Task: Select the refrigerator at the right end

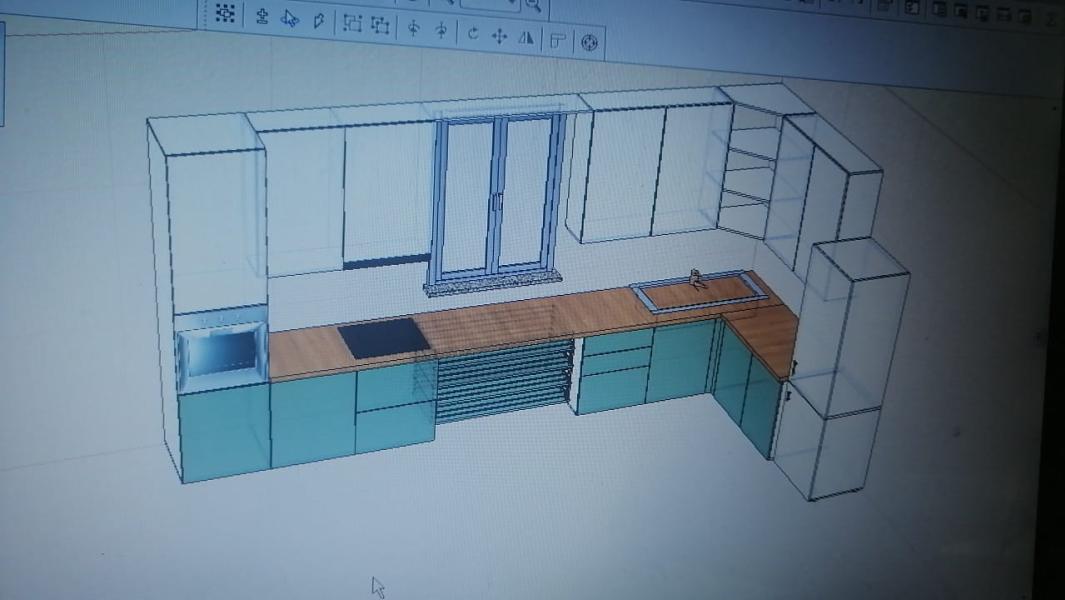Action: coord(842,368)
